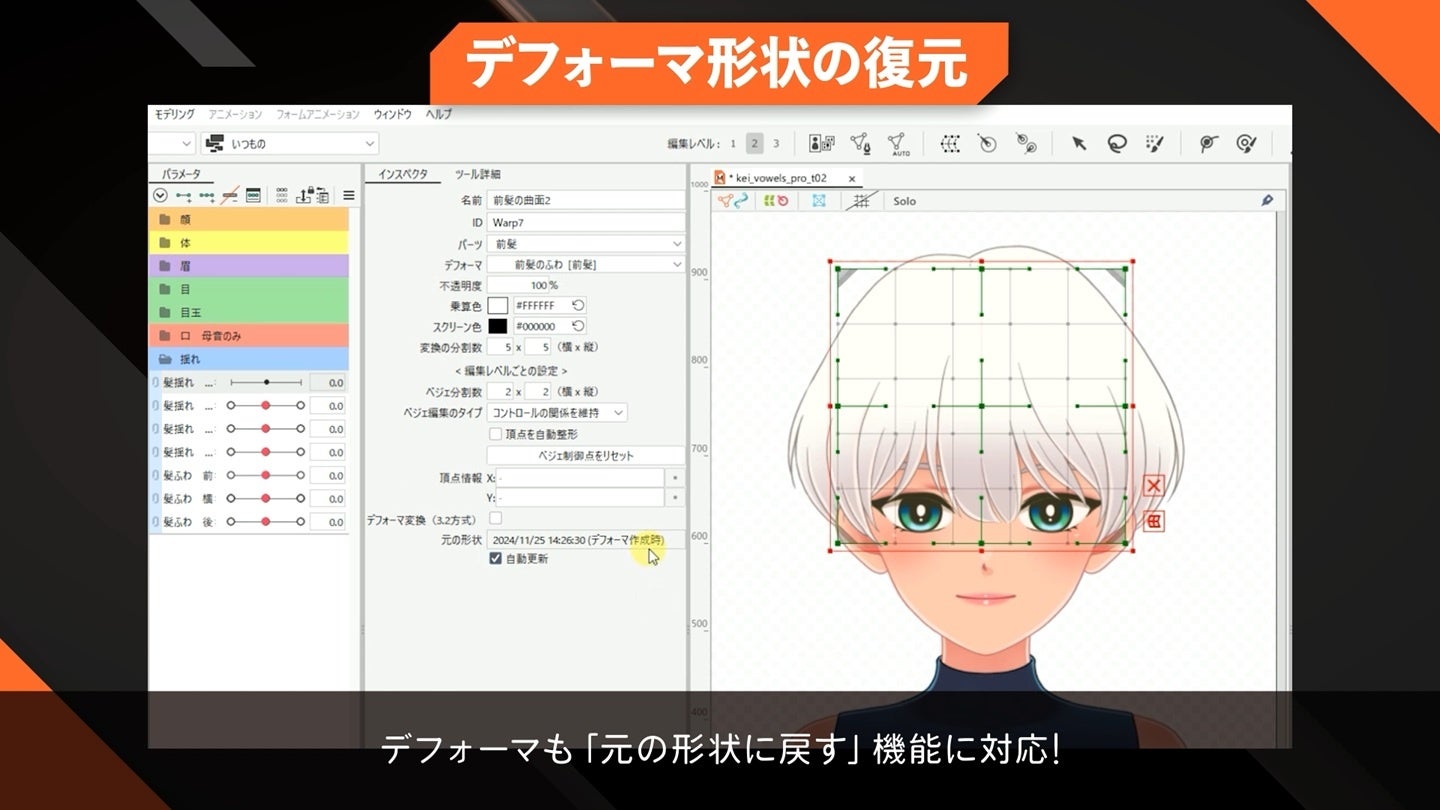Image resolution: width=1440 pixels, height=810 pixels.
Task: Select the manual mesh edit tool
Action: pos(859,144)
